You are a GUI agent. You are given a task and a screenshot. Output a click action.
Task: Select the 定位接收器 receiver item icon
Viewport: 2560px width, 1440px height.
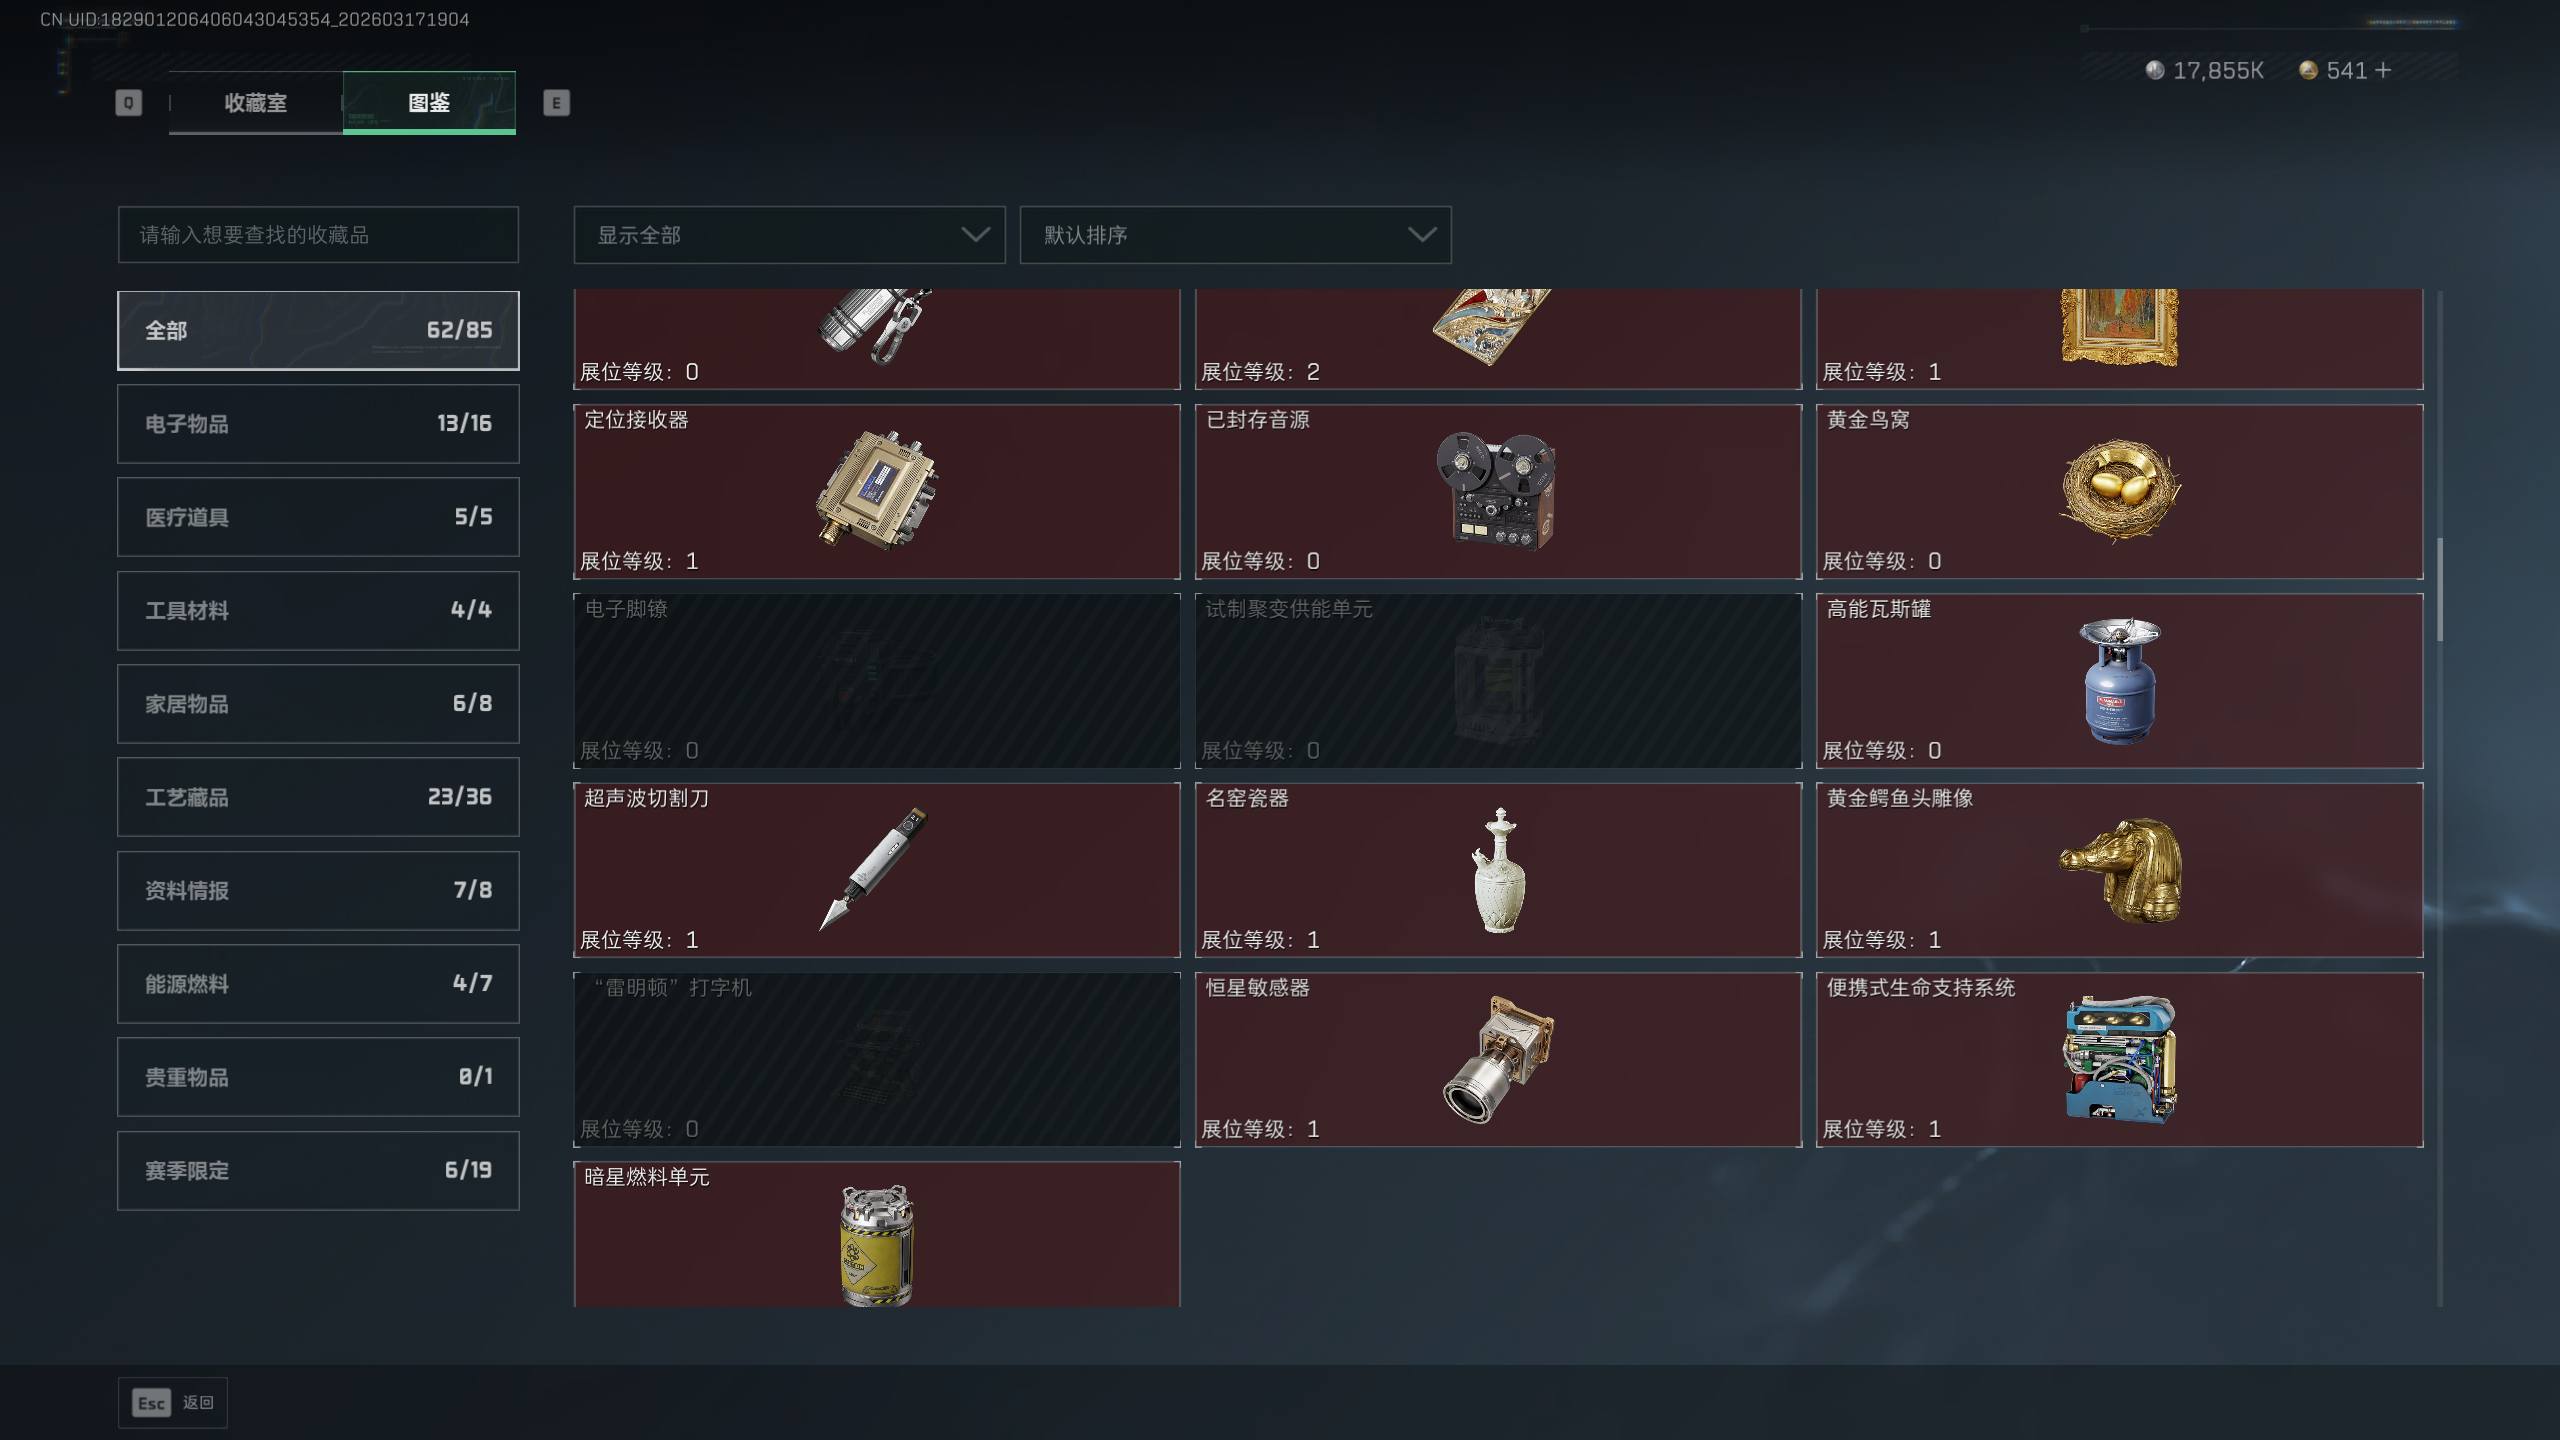[877, 490]
